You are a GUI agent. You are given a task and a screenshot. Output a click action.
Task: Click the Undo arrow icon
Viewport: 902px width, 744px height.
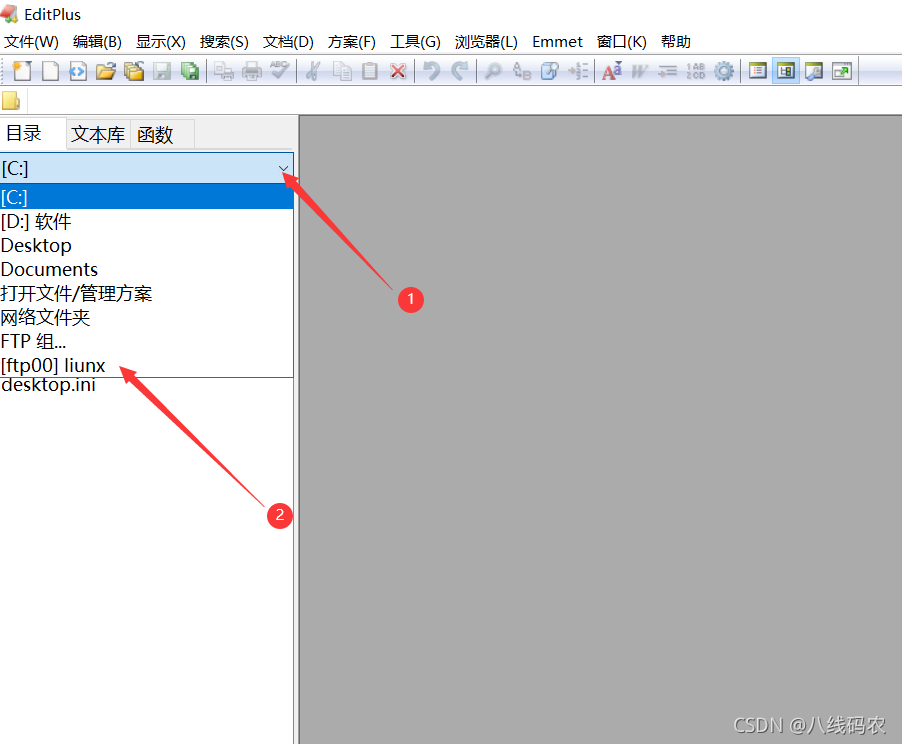click(x=431, y=71)
